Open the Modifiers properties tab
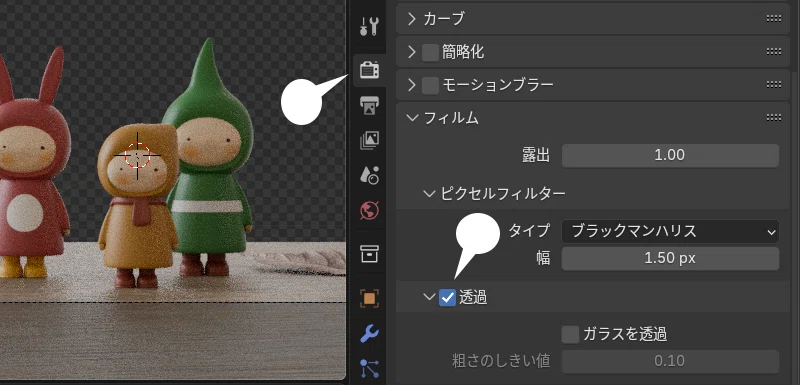The image size is (800, 385). (369, 334)
